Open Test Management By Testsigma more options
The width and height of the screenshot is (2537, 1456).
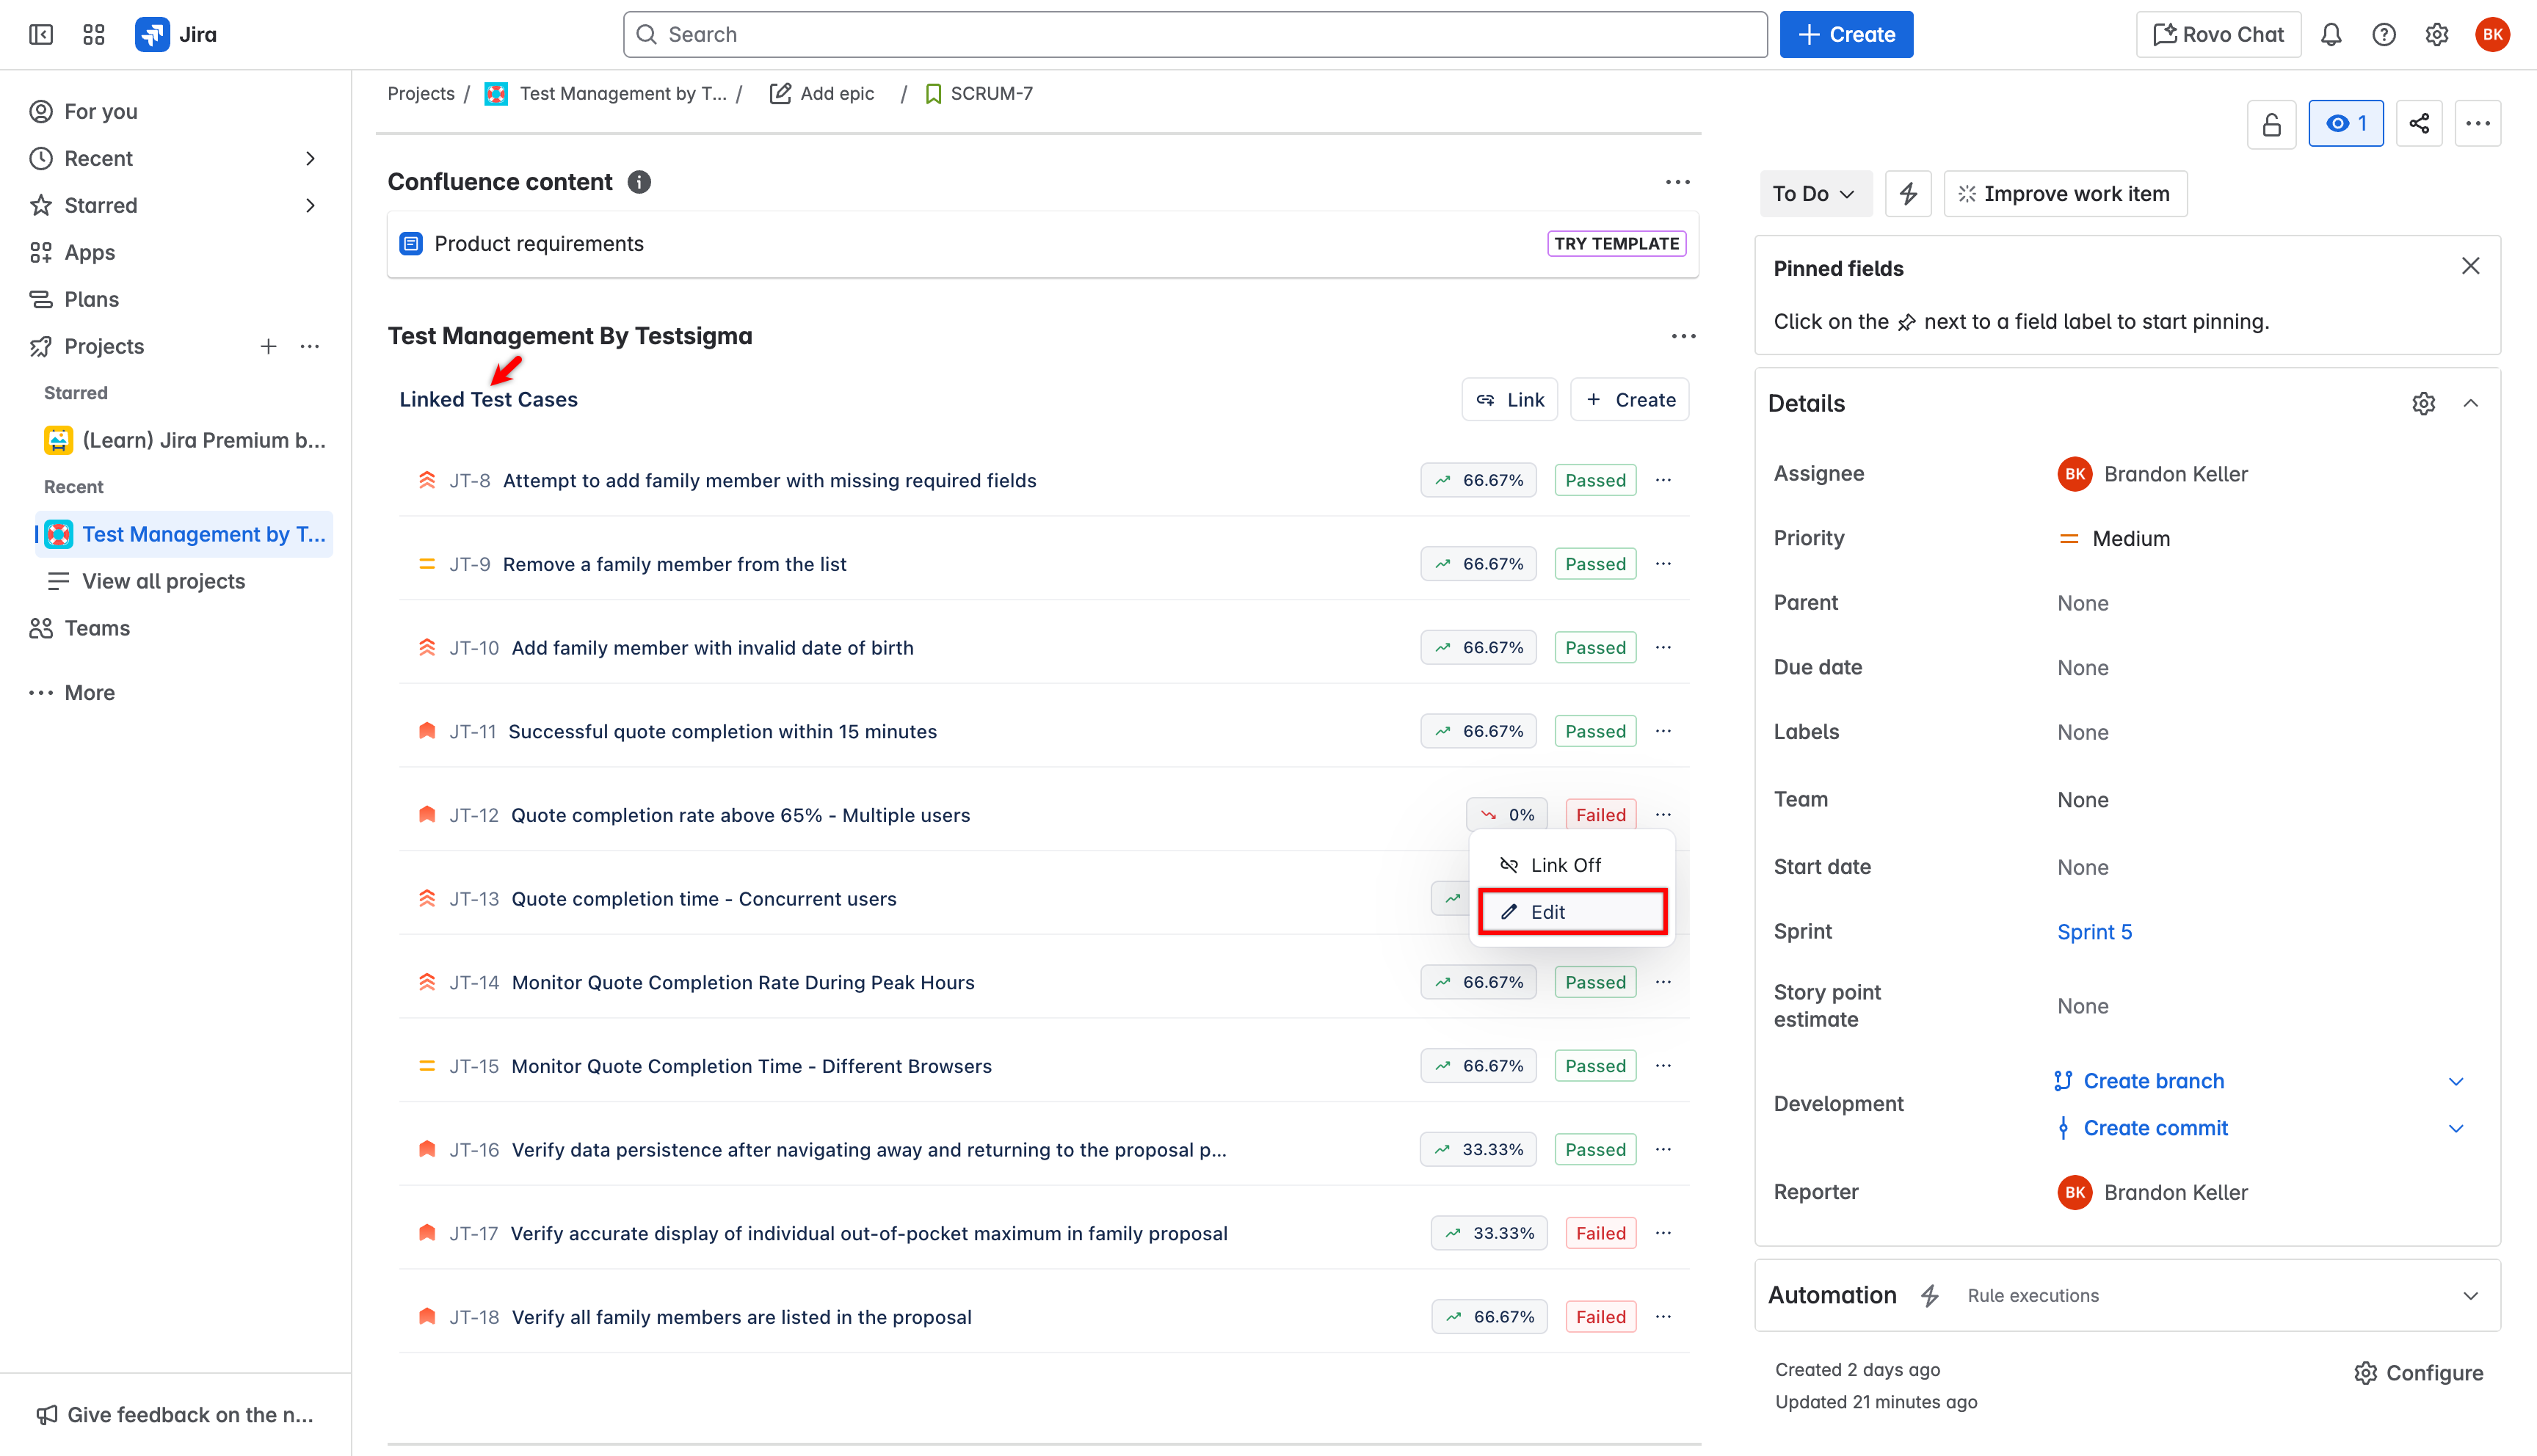point(1683,336)
